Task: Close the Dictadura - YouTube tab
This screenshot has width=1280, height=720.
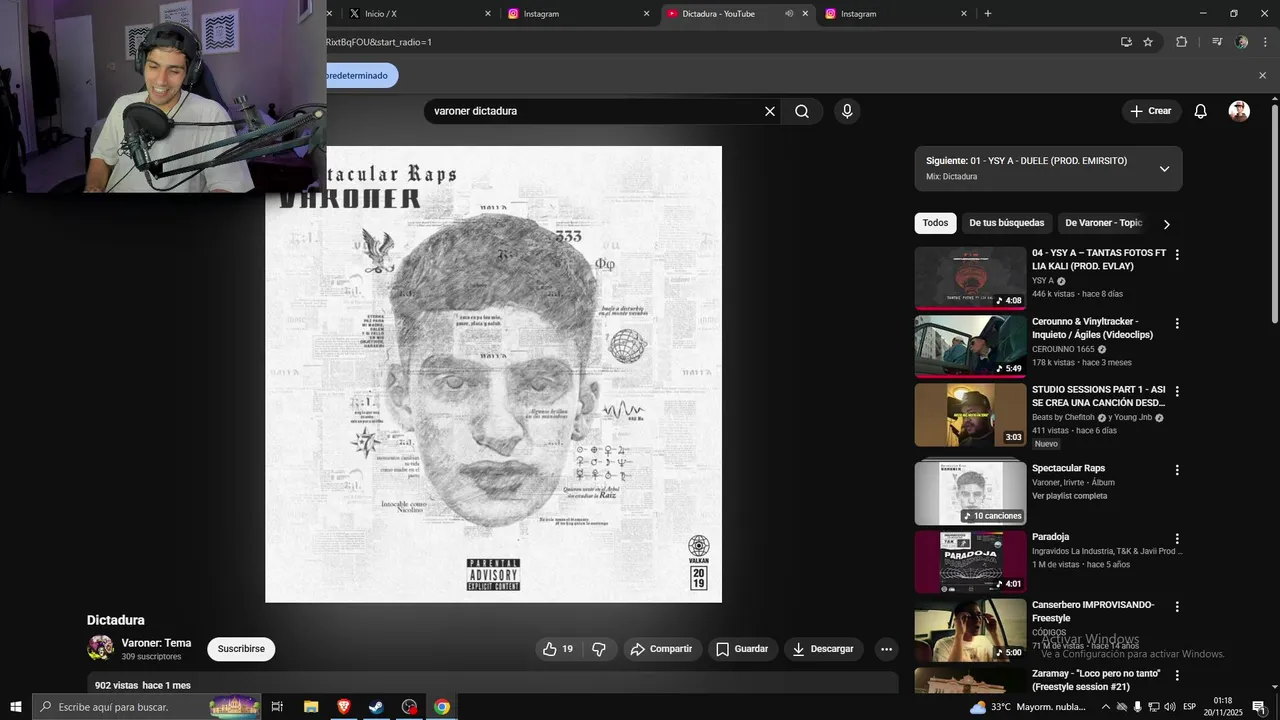Action: pos(805,14)
